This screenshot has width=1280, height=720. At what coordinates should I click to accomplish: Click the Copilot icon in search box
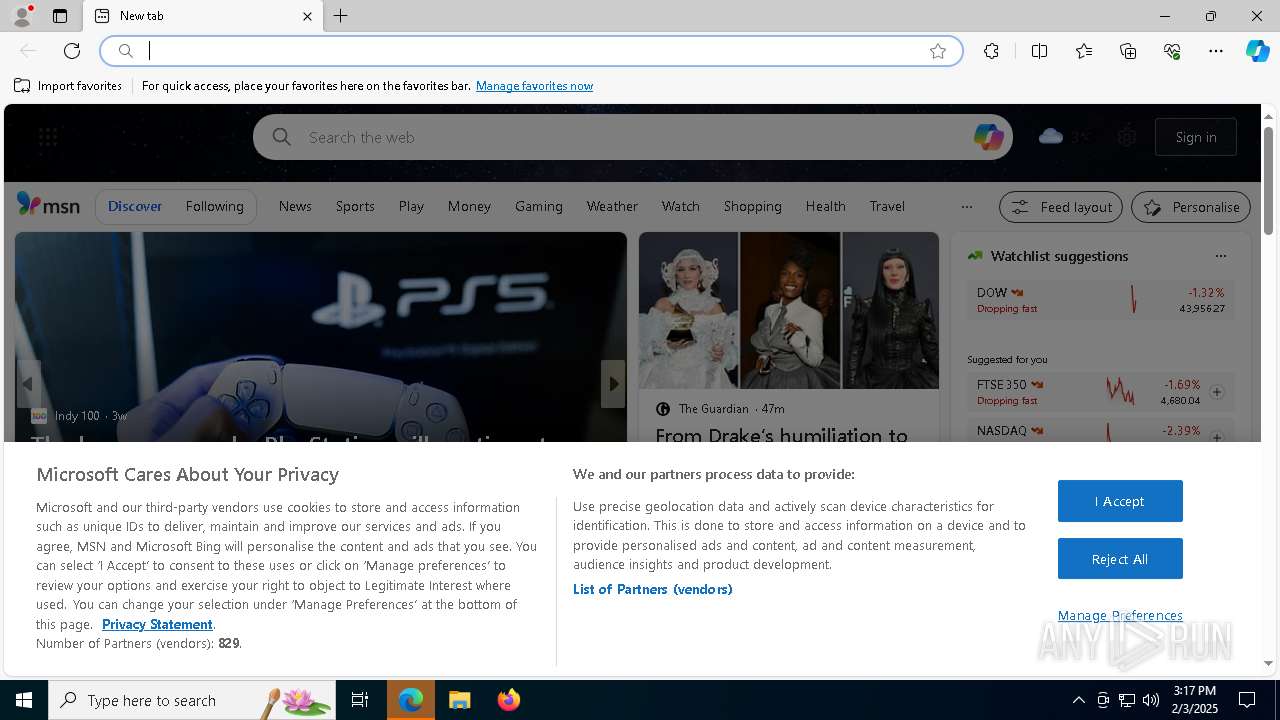pos(988,137)
